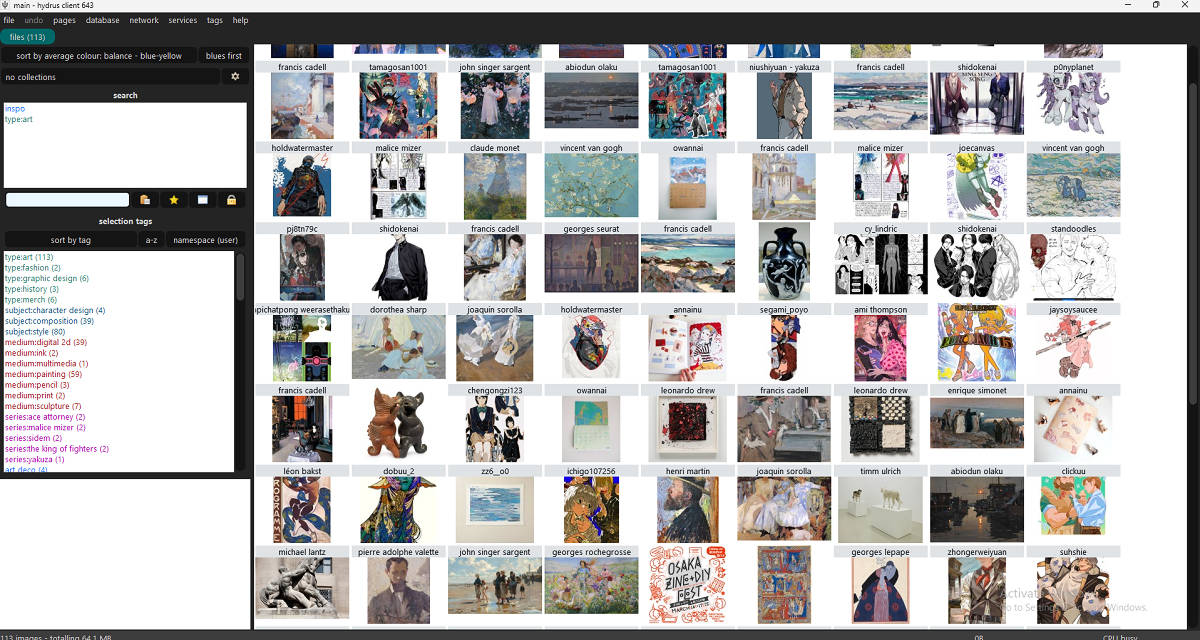Click the window icon beside the star

point(203,200)
